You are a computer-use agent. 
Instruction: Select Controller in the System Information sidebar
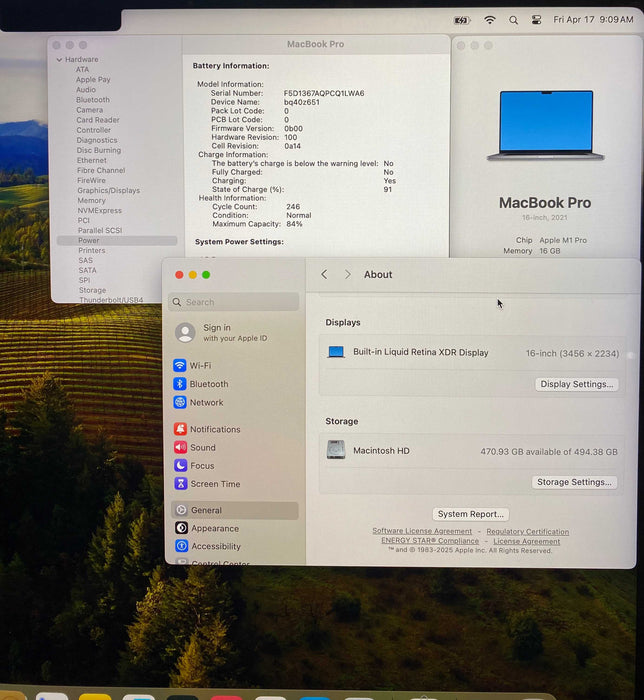pyautogui.click(x=94, y=130)
